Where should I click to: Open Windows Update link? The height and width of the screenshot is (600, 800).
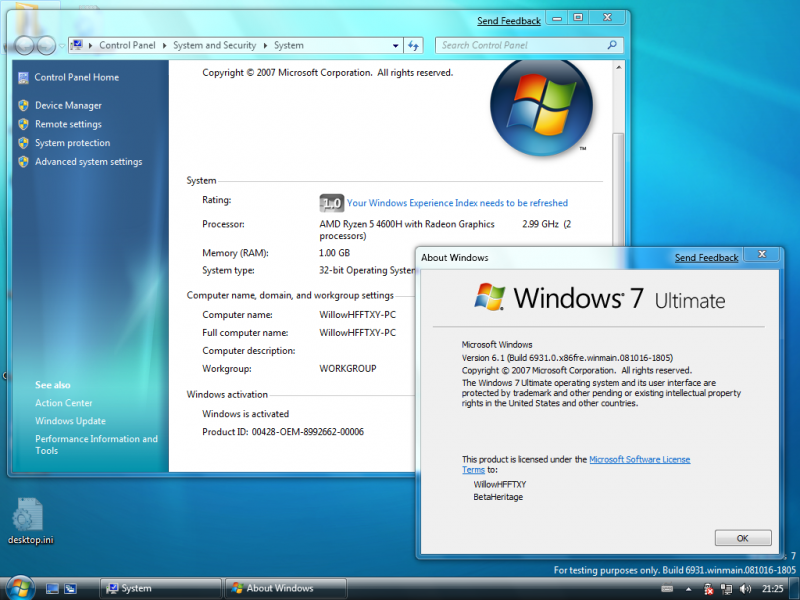coord(70,421)
